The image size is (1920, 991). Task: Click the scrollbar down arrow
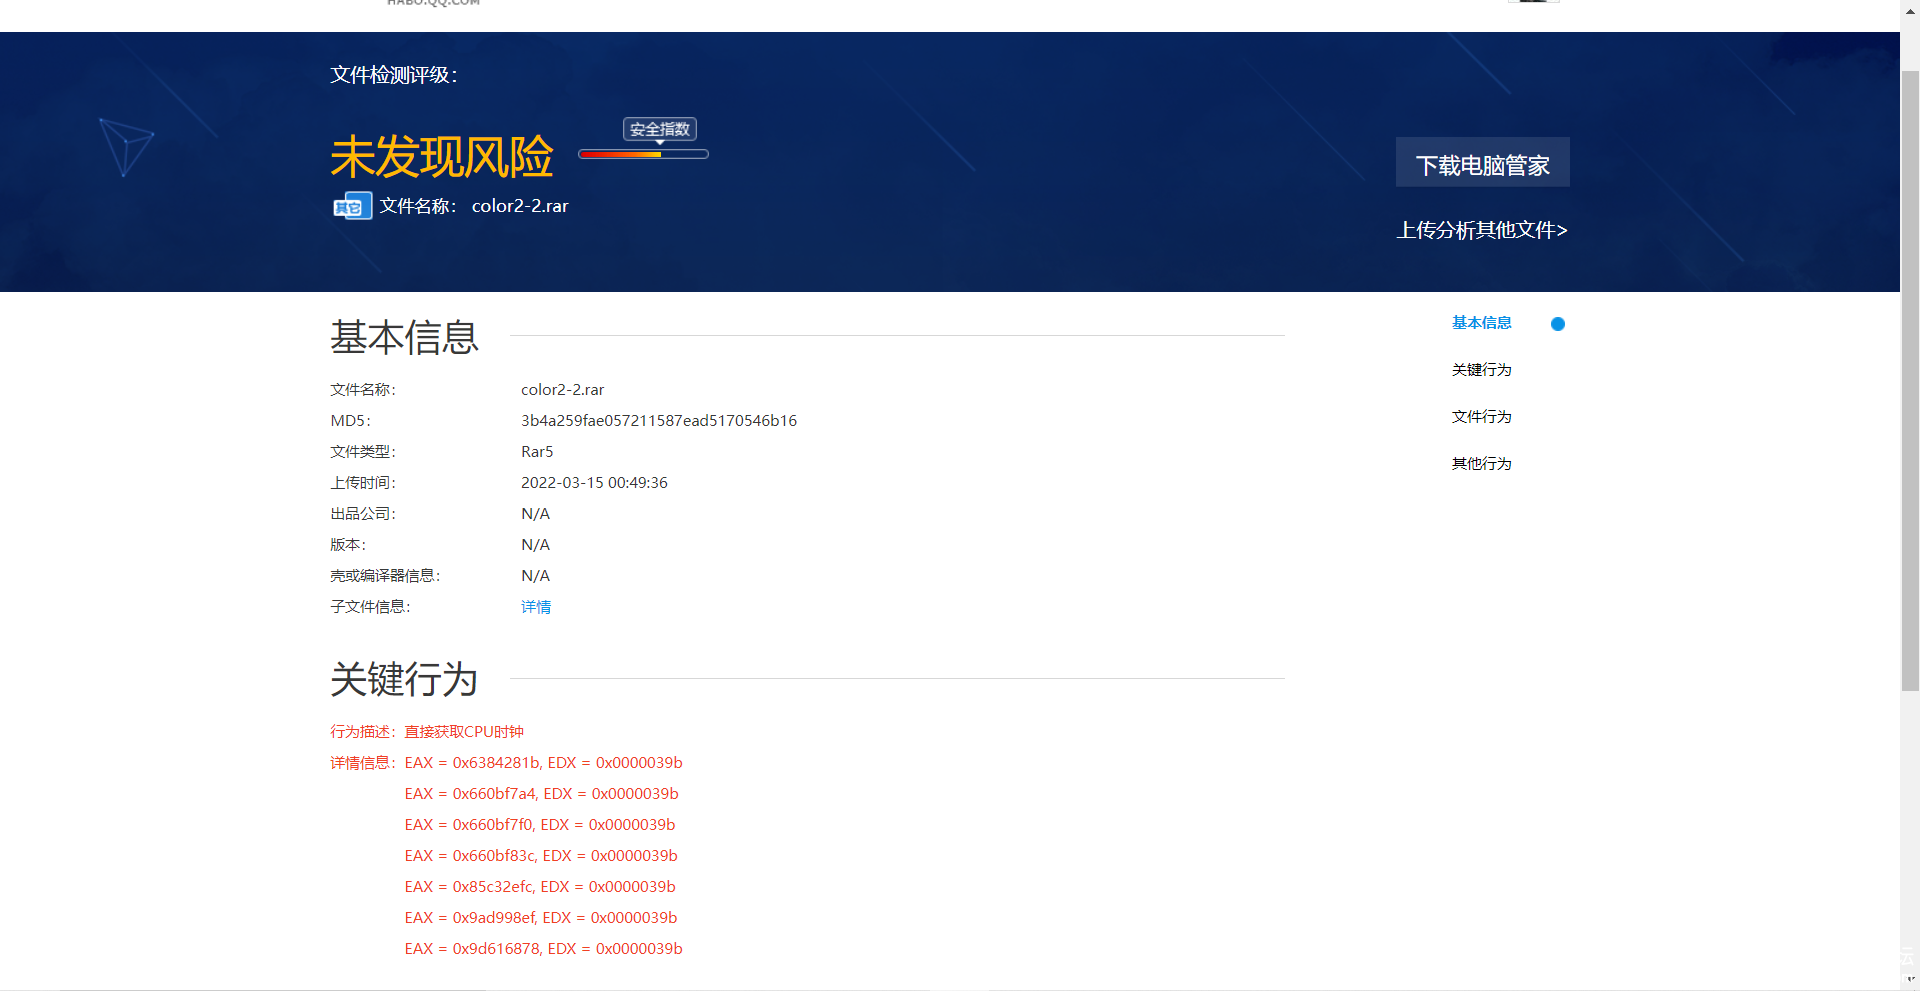[x=1910, y=980]
